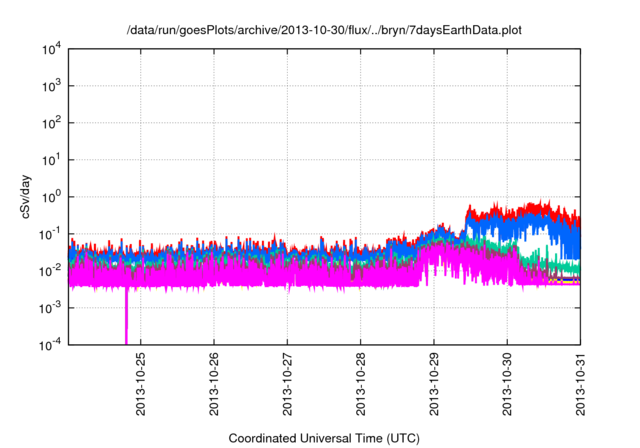Viewport: 640px width, 448px height.
Task: Click the 2013-10-27 date label
Action: click(287, 384)
